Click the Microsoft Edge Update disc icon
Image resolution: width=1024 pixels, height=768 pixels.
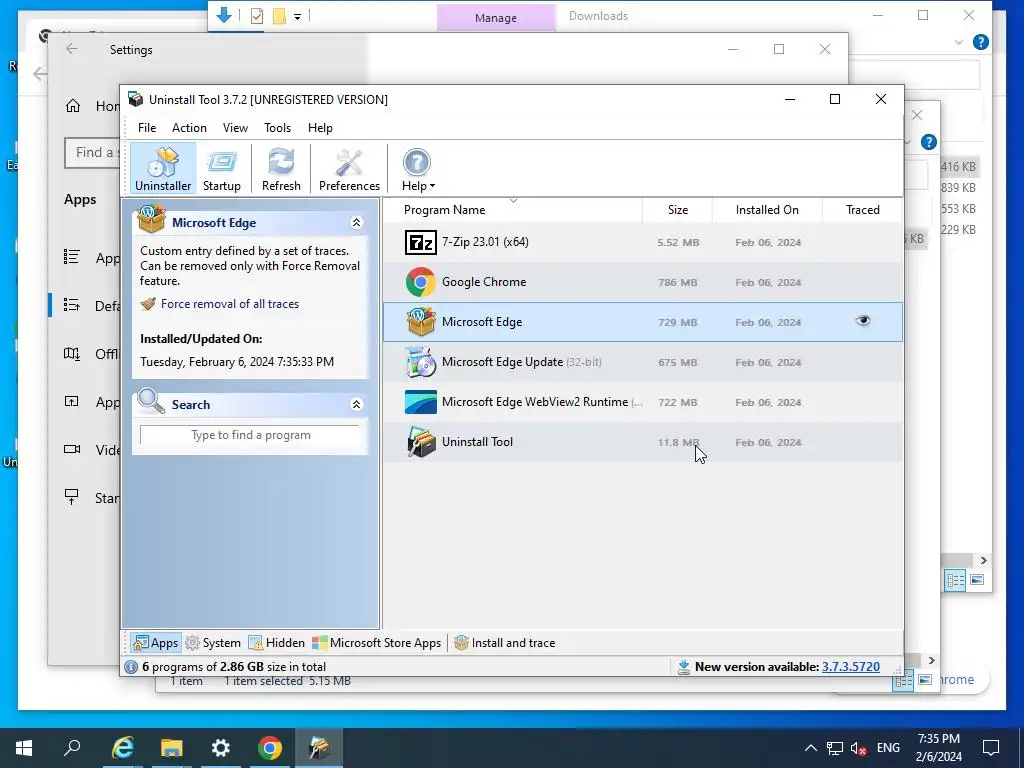pyautogui.click(x=421, y=362)
